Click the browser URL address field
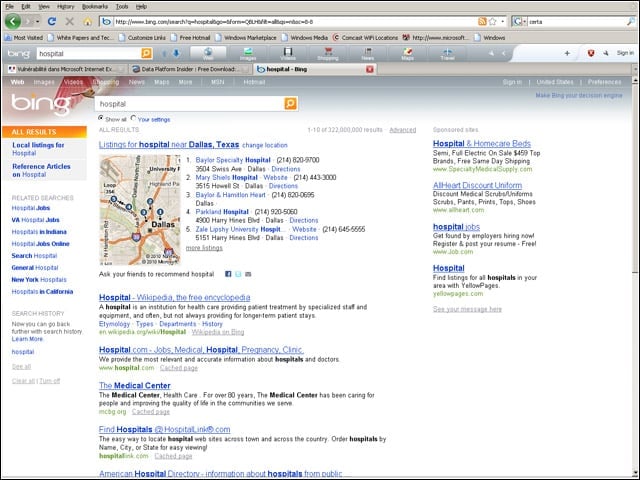Image resolution: width=640 pixels, height=480 pixels. coord(294,22)
